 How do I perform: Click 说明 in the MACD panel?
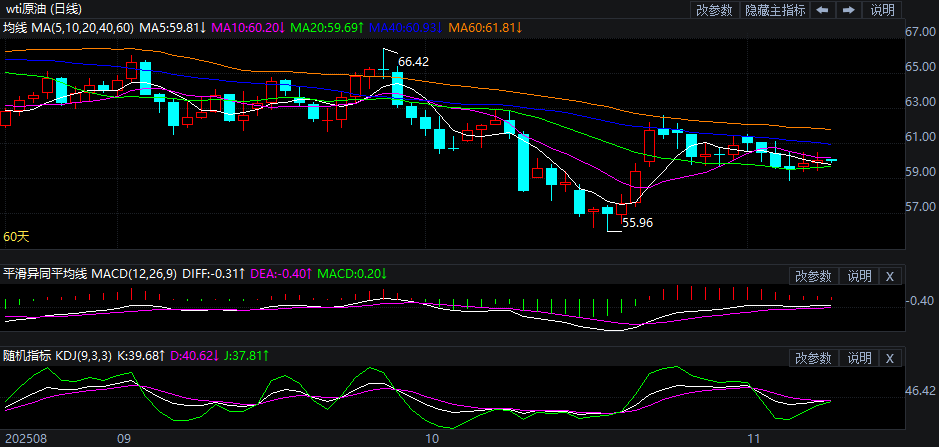(x=859, y=276)
